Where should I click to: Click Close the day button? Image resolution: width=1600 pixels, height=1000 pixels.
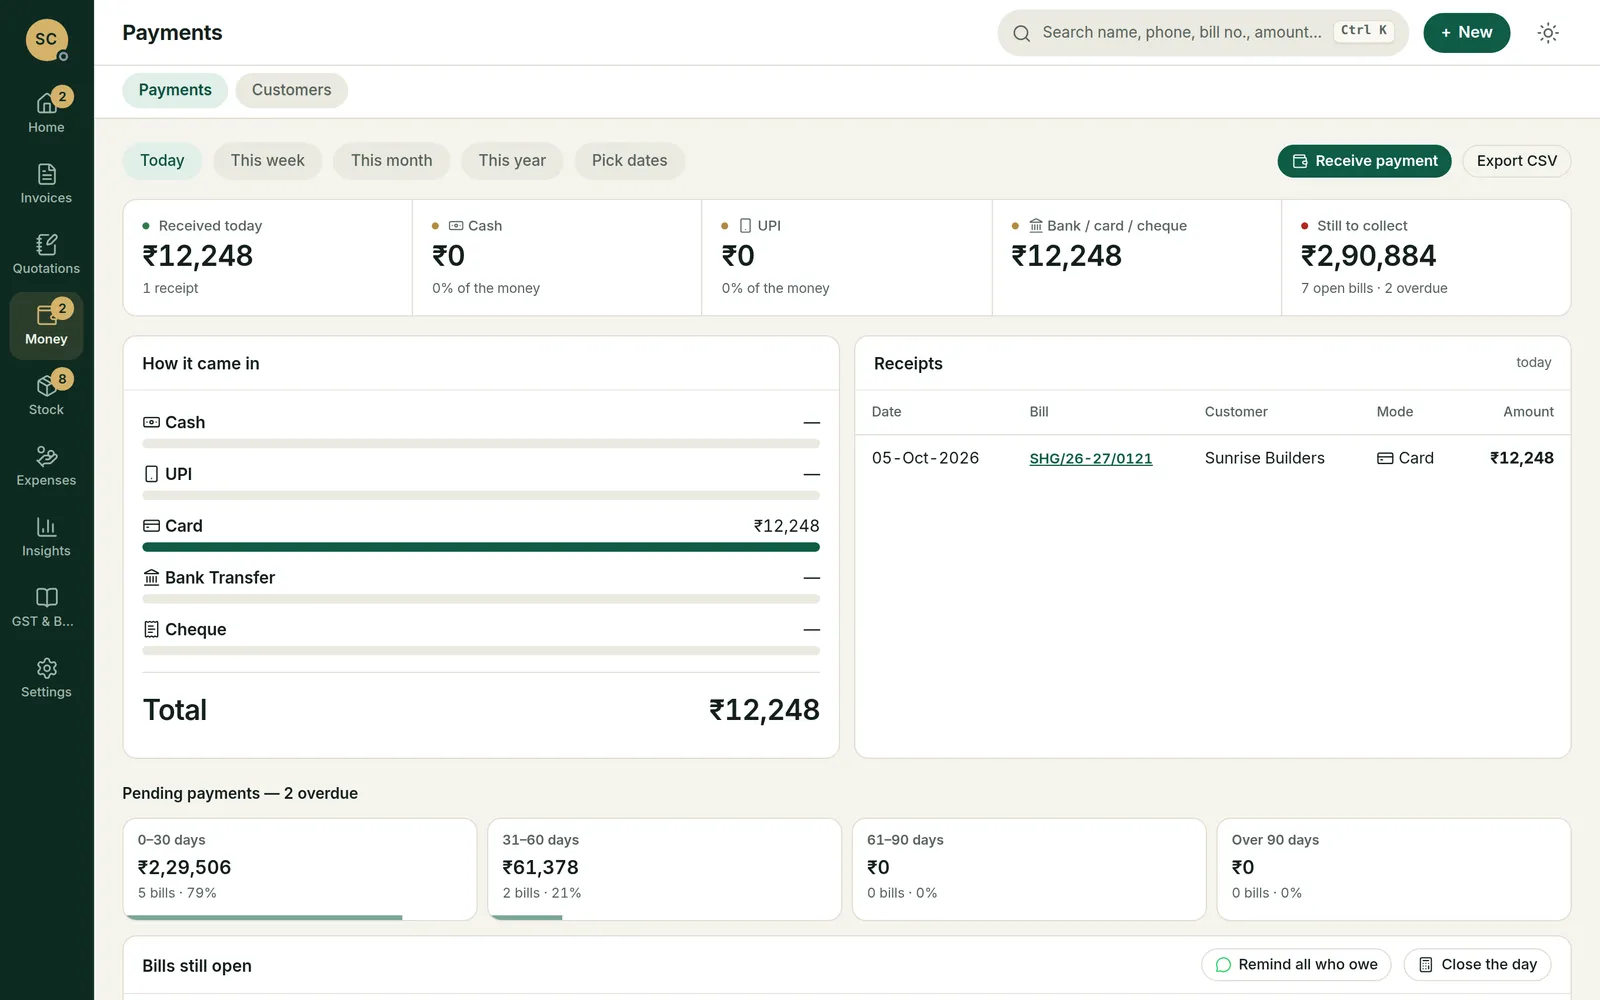pos(1477,965)
